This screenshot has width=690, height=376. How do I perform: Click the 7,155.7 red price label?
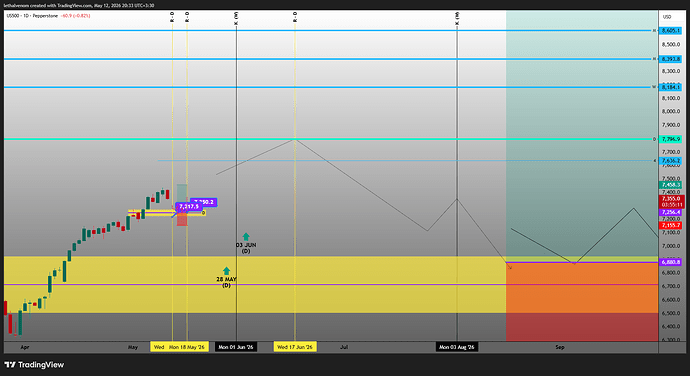(671, 225)
